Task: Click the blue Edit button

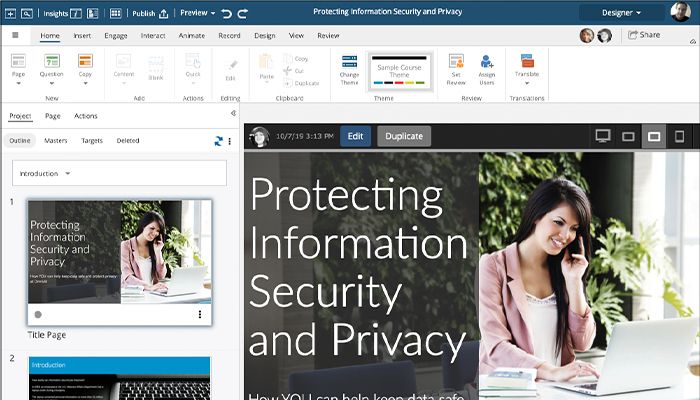Action: coord(354,136)
